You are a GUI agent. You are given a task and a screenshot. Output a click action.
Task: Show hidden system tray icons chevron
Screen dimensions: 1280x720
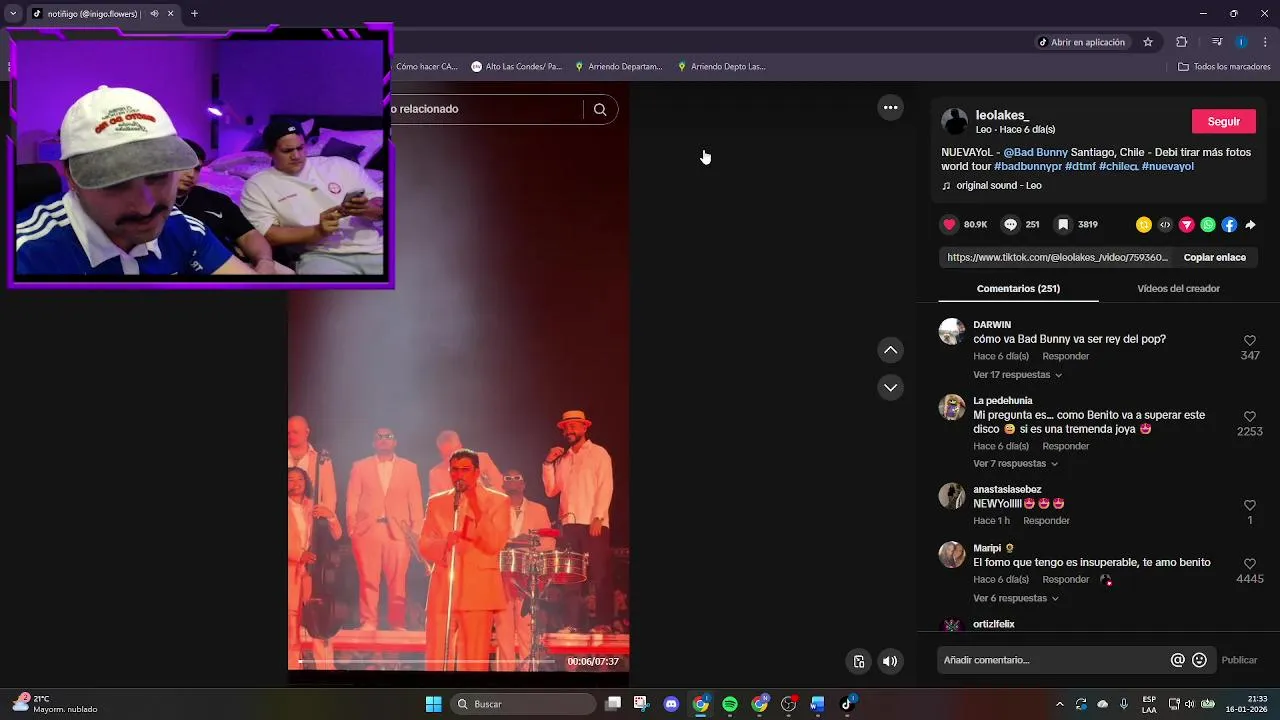(x=1060, y=704)
